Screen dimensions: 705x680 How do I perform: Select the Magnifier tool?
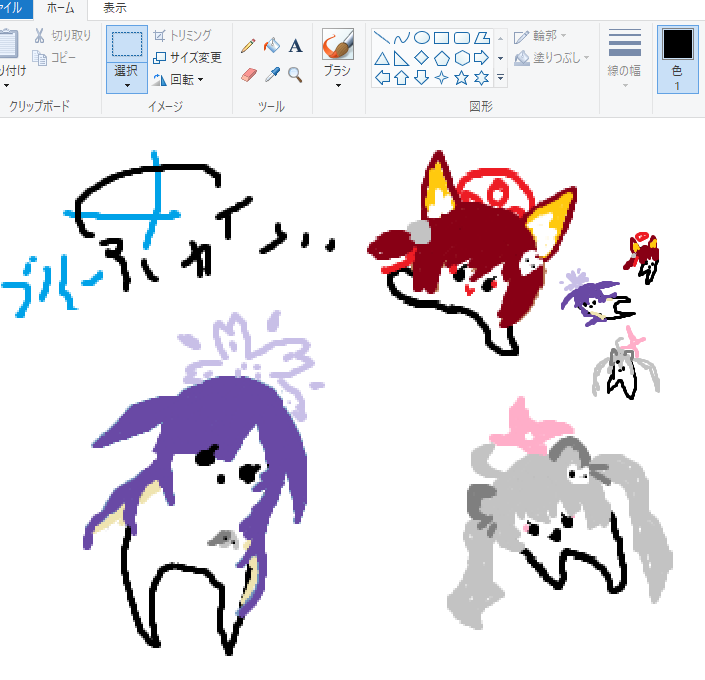(295, 75)
